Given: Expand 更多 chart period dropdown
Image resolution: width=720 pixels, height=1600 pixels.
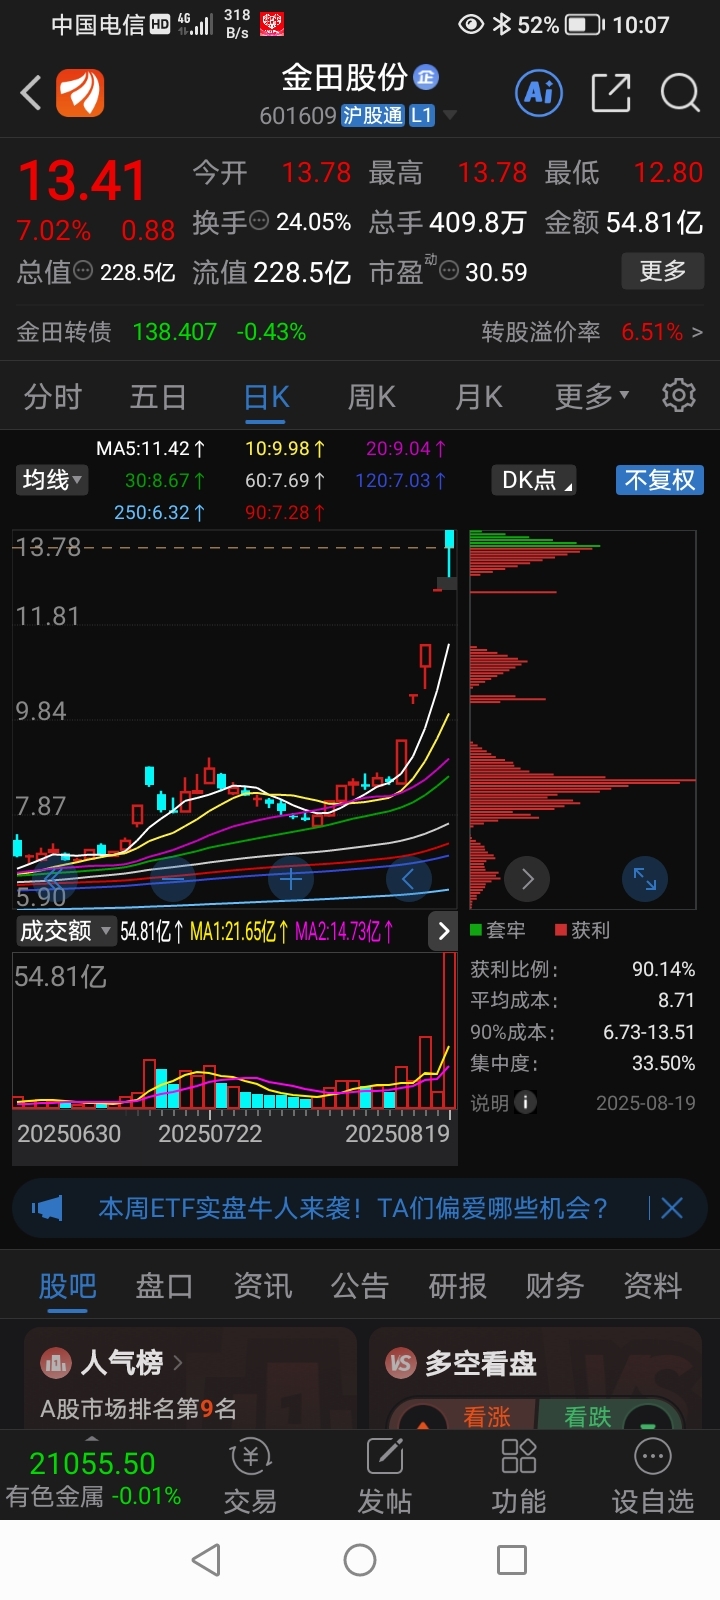Looking at the screenshot, I should [592, 397].
